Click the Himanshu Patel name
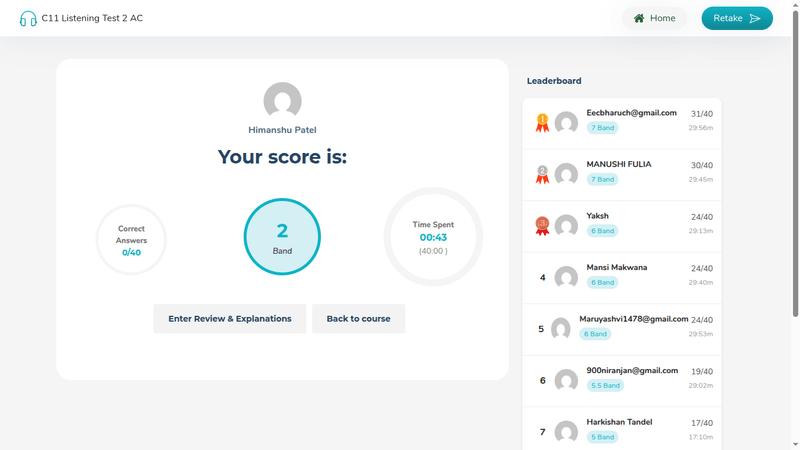Viewport: 800px width, 450px height. click(282, 130)
